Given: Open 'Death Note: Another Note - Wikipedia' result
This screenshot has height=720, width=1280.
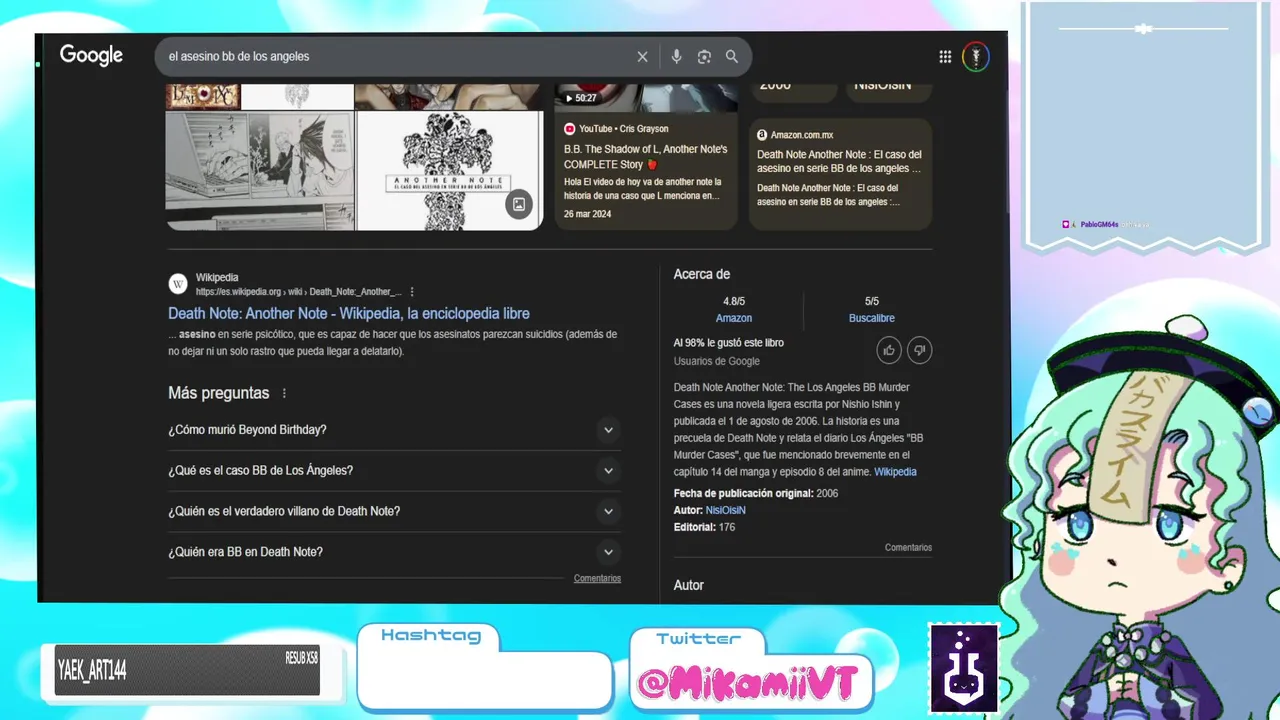Looking at the screenshot, I should (x=349, y=314).
